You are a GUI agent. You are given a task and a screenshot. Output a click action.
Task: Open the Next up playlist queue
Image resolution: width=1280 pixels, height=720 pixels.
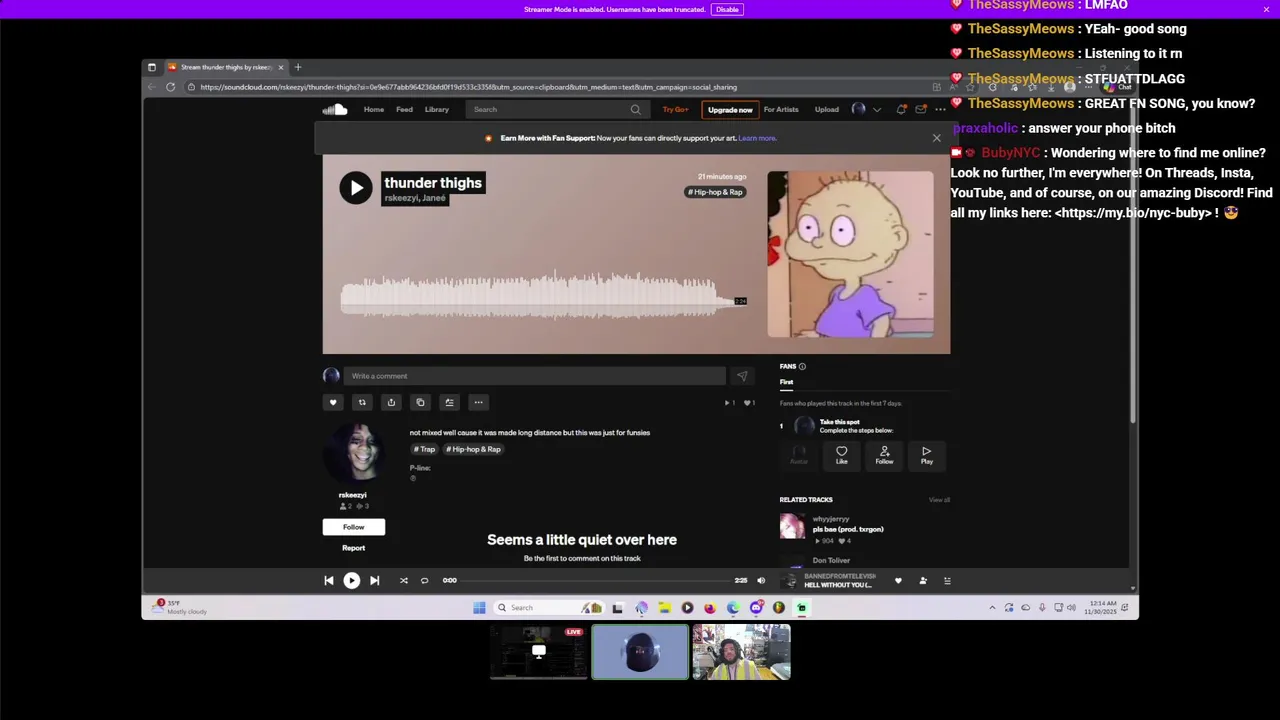[947, 580]
